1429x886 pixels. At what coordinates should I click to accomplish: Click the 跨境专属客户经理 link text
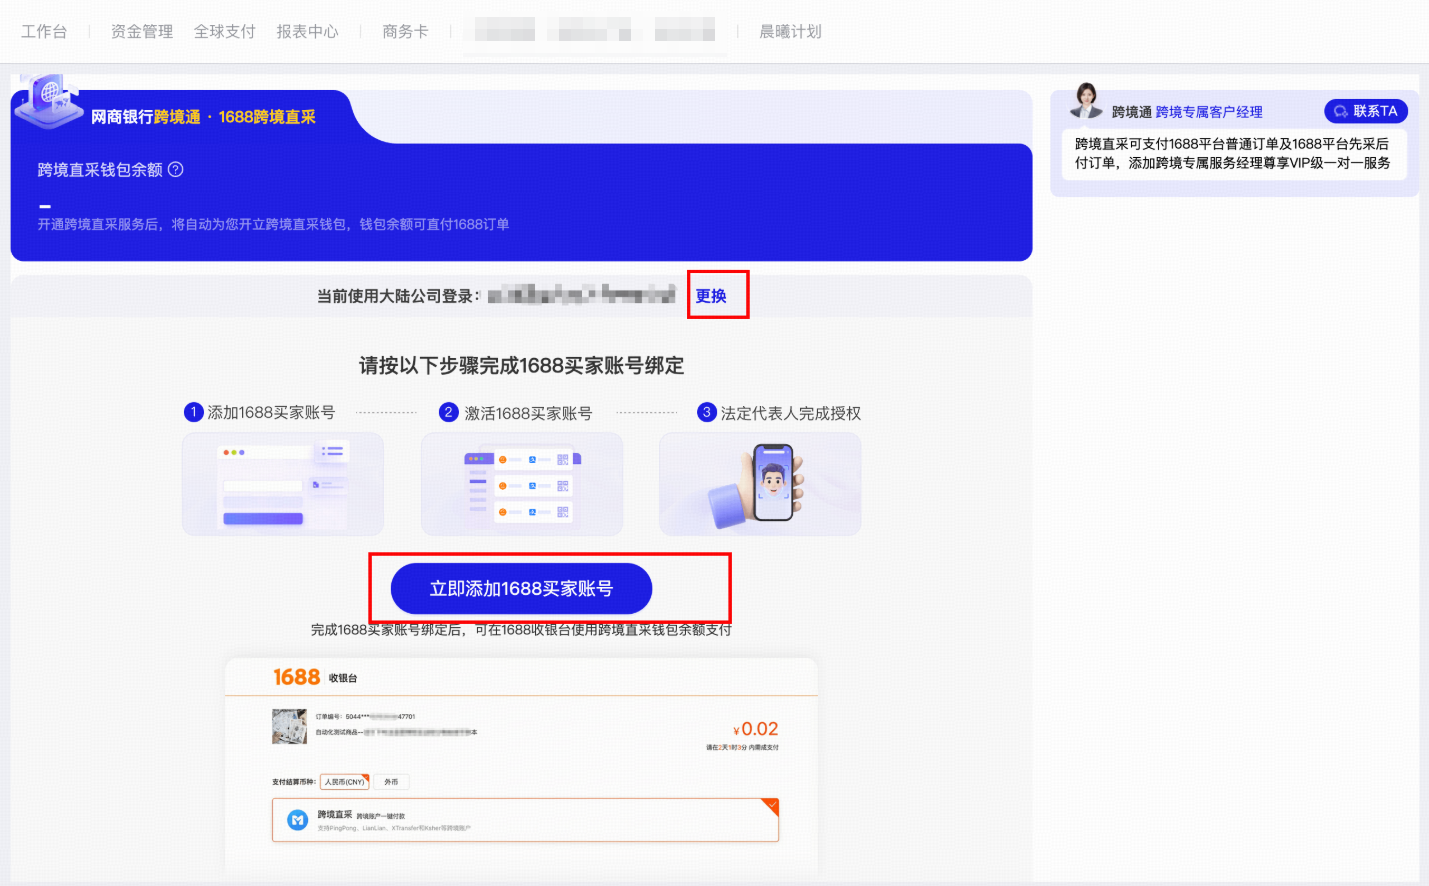coord(1209,112)
